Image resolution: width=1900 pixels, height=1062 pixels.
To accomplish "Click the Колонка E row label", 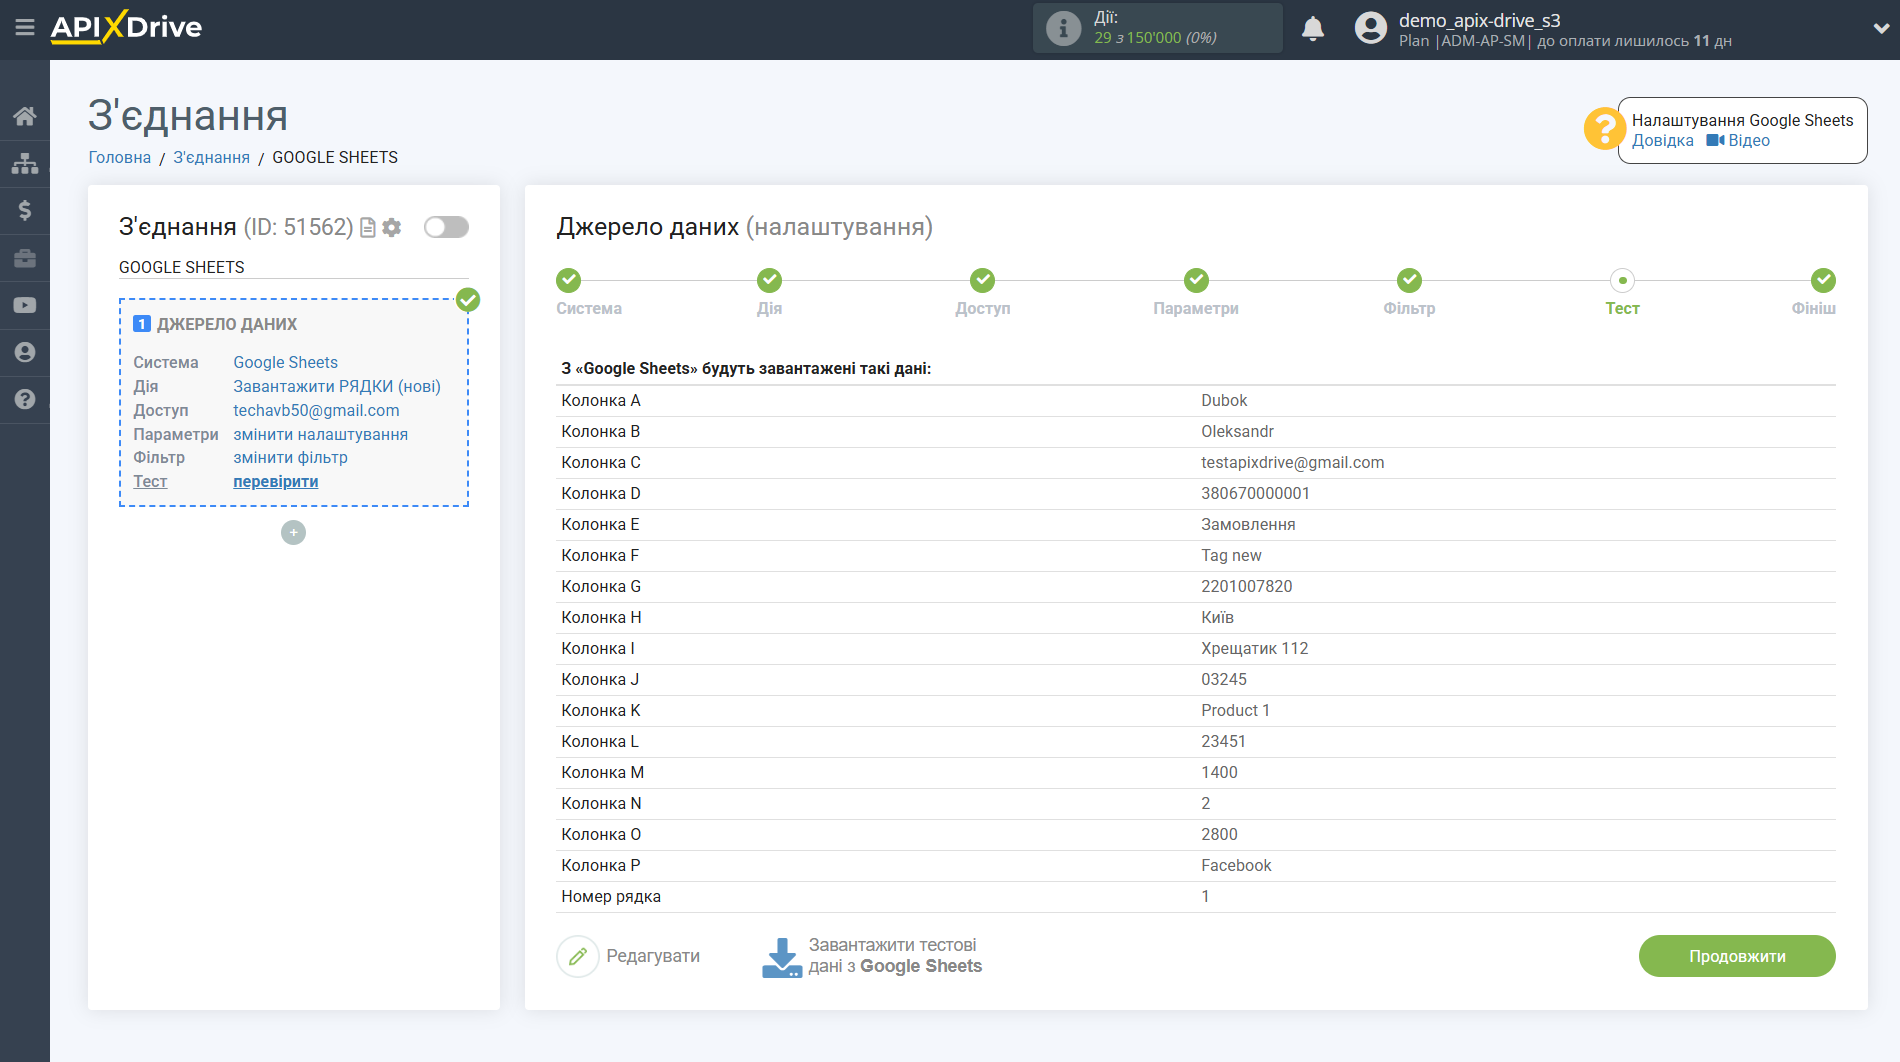I will [600, 525].
